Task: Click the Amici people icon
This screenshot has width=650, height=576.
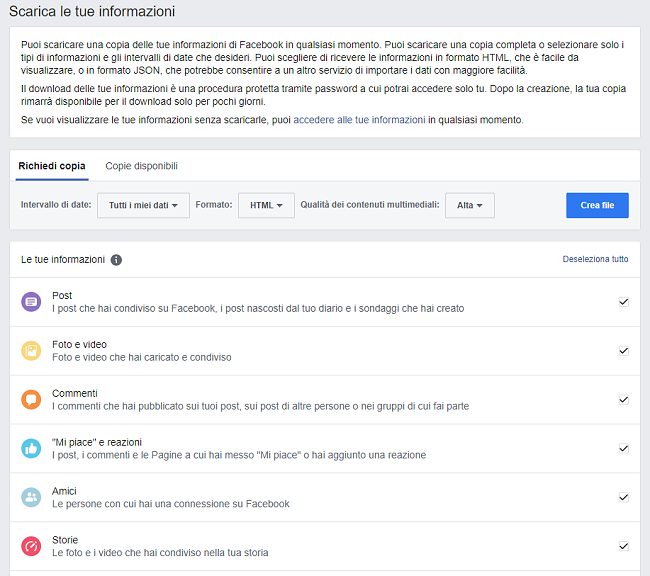Action: coord(31,497)
